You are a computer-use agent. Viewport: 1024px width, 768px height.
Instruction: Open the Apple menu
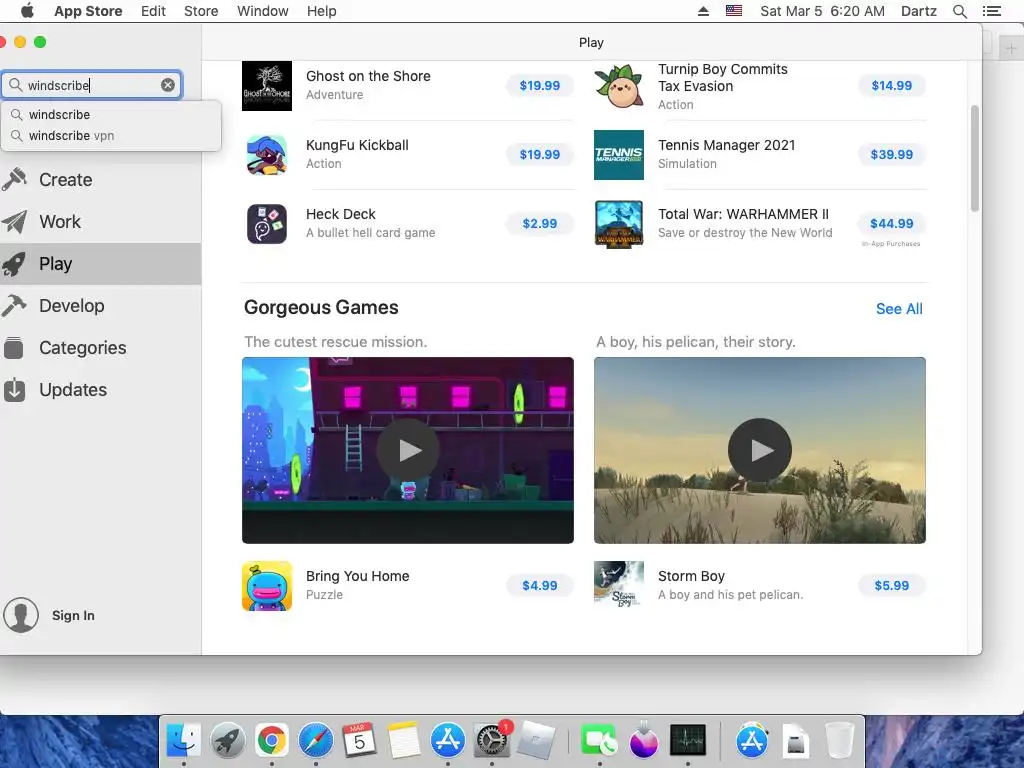[27, 10]
